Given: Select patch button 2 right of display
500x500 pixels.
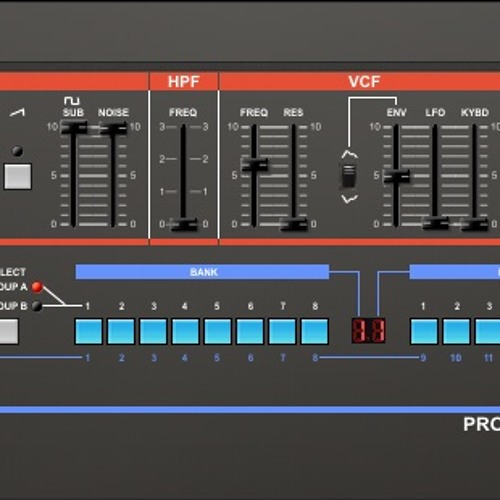Looking at the screenshot, I should coord(456,331).
